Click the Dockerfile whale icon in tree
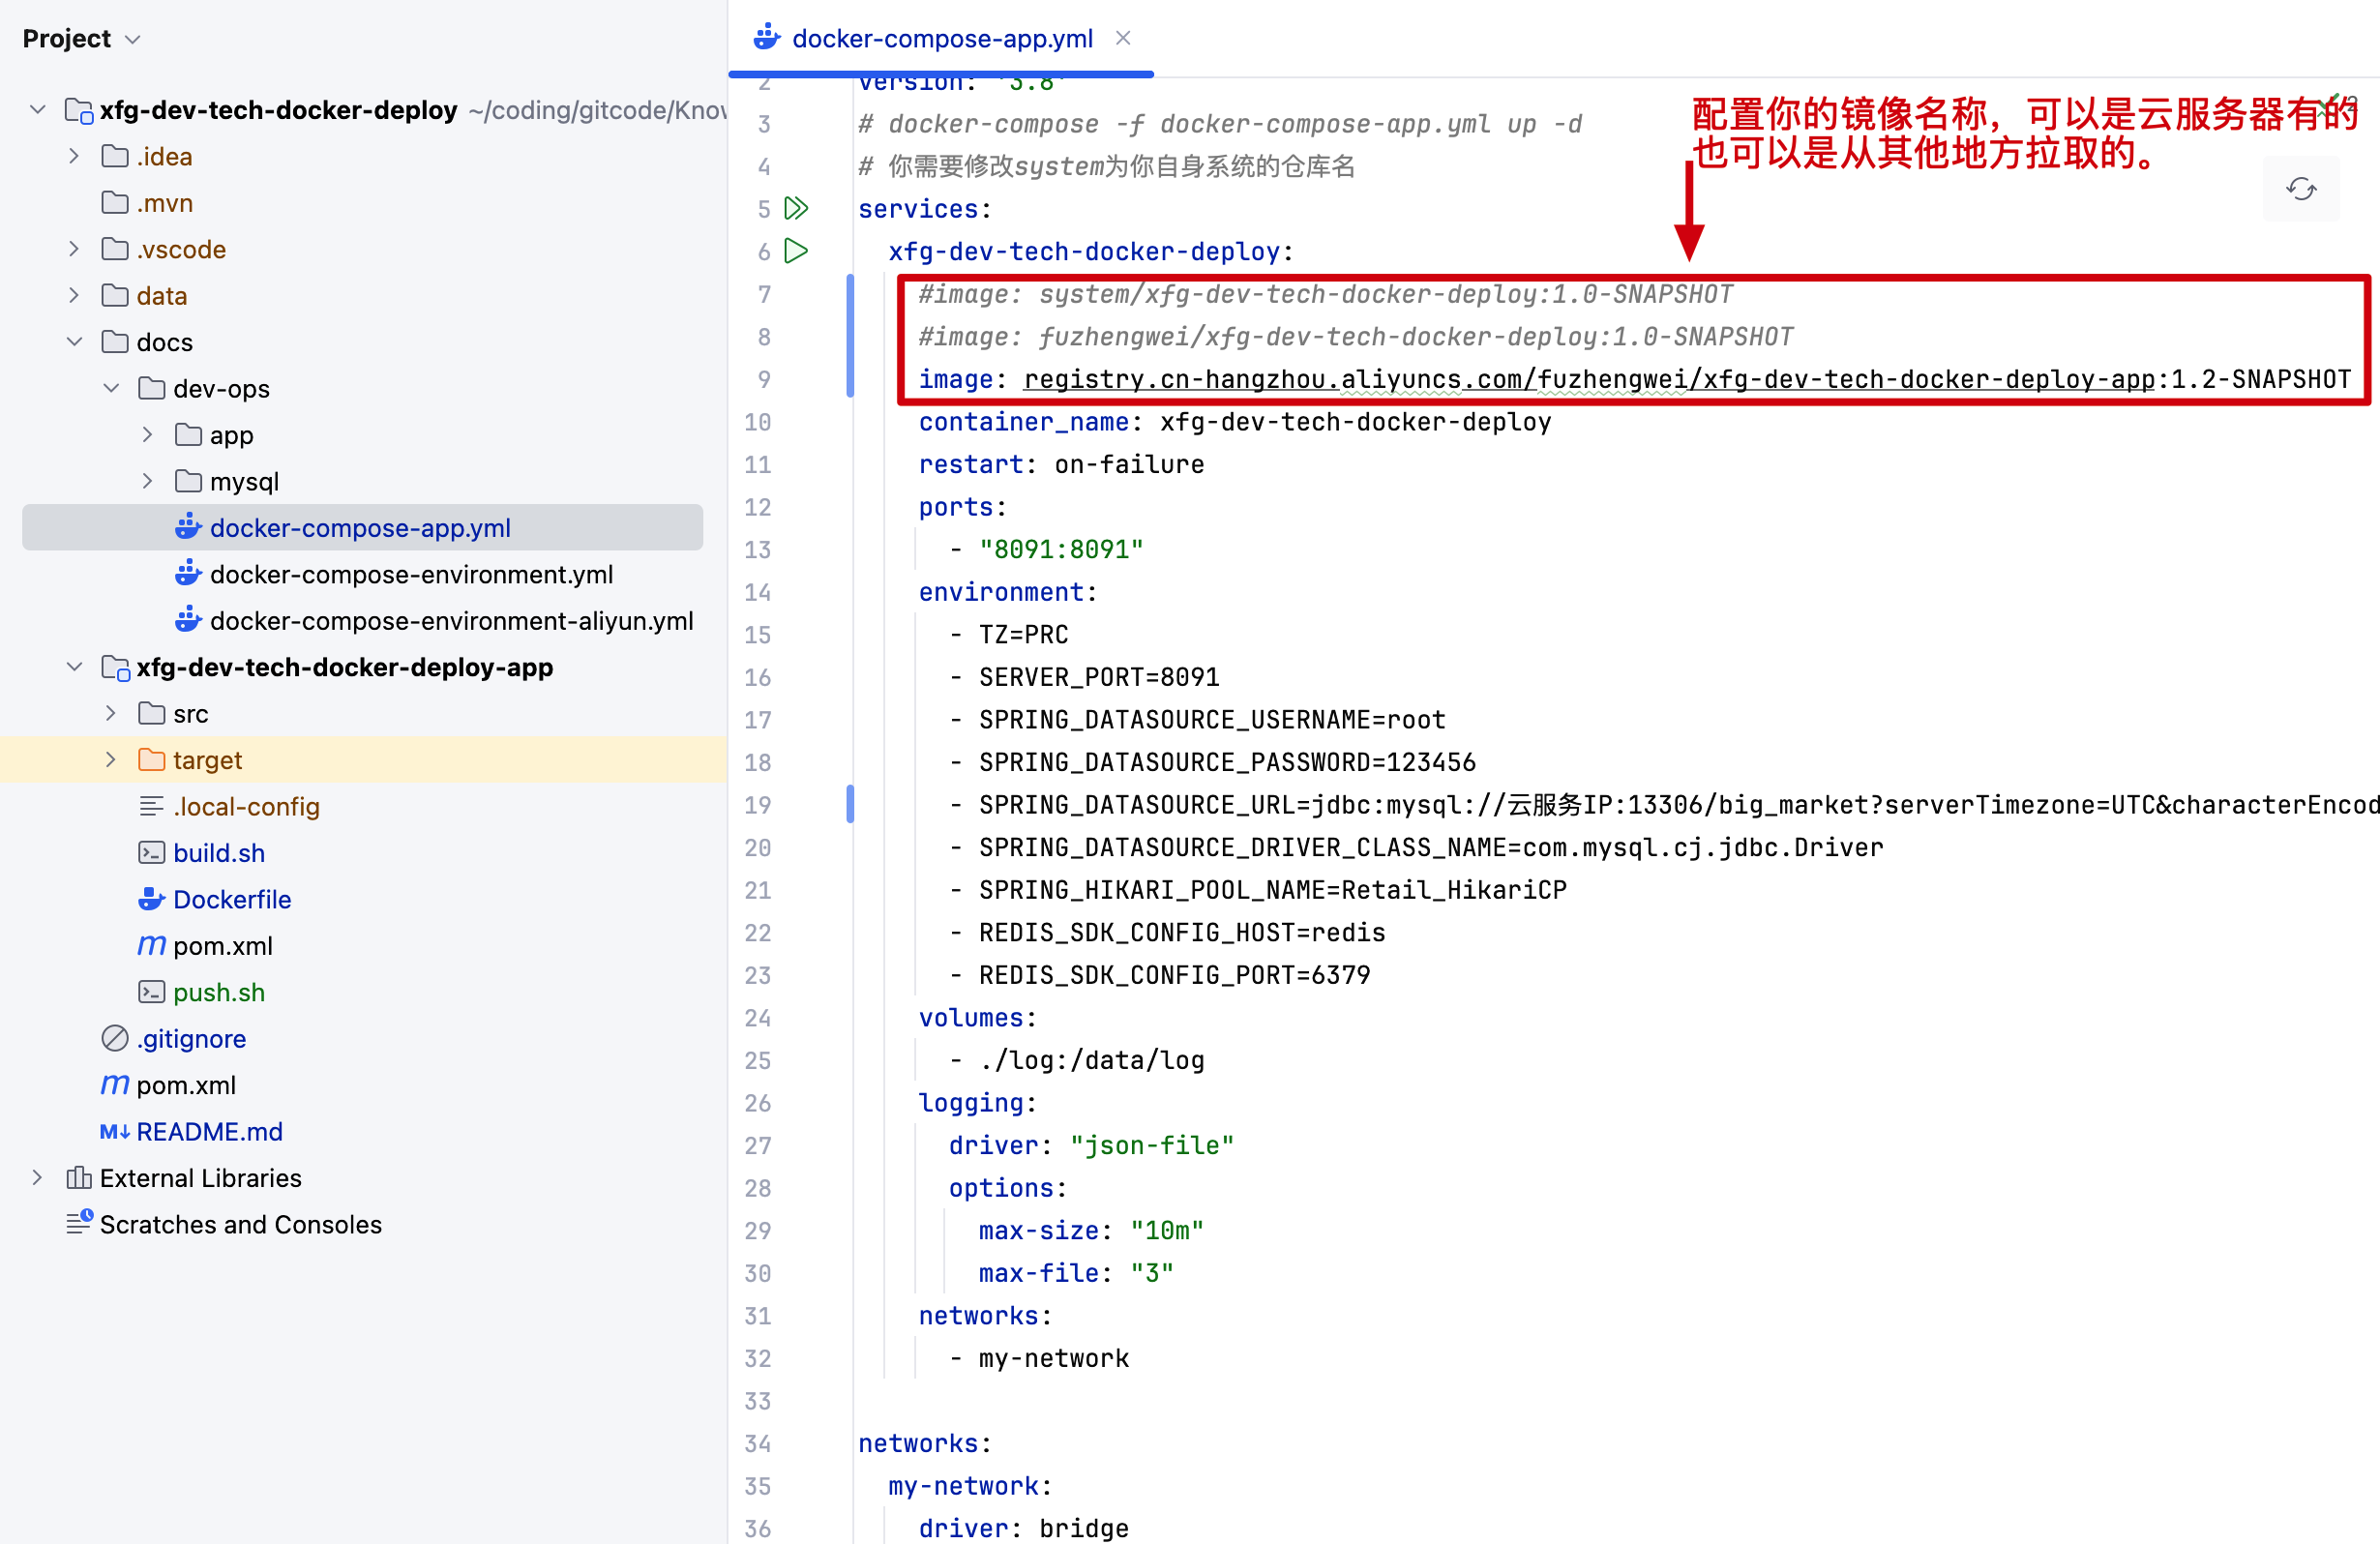The image size is (2380, 1544). (x=151, y=899)
